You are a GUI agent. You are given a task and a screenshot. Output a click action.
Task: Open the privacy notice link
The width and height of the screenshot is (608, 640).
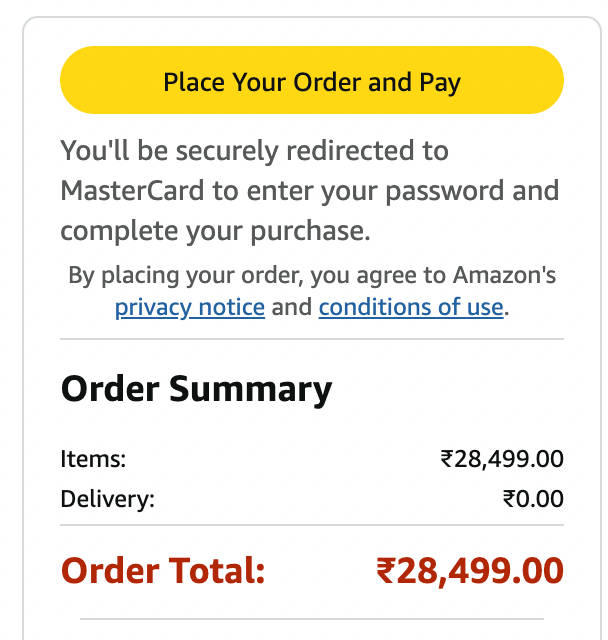(x=189, y=307)
